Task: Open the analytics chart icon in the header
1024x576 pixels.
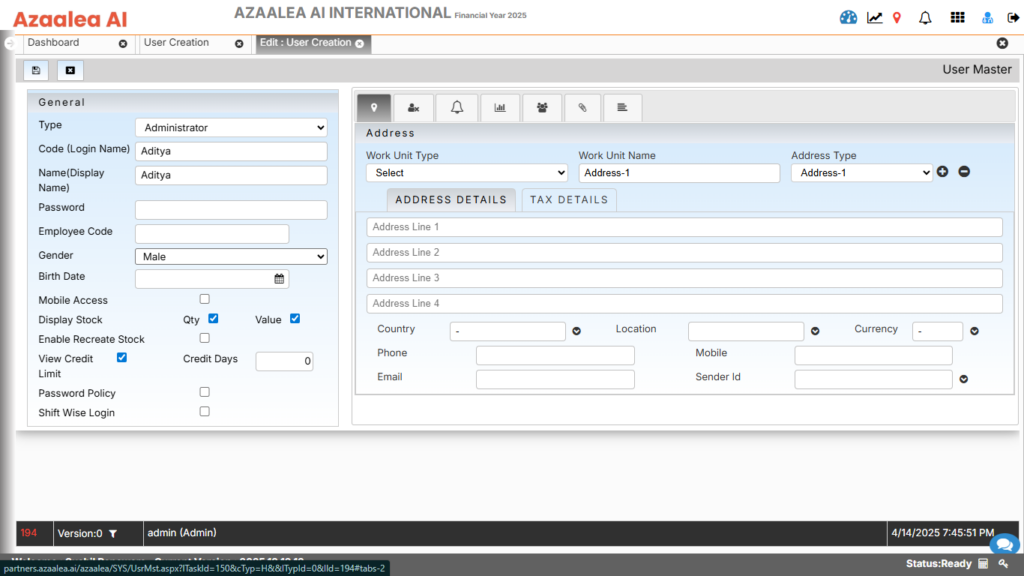Action: 873,16
